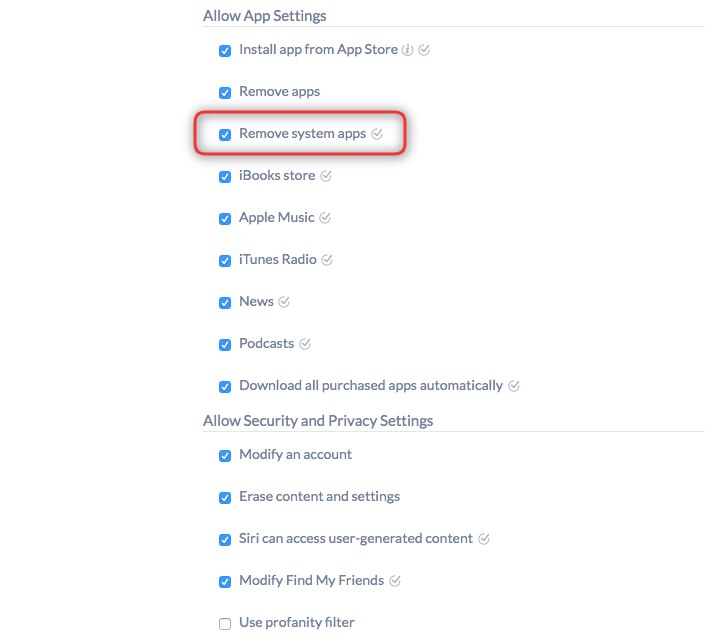
Task: Uncheck the Install app from App Store checkbox
Action: [225, 51]
